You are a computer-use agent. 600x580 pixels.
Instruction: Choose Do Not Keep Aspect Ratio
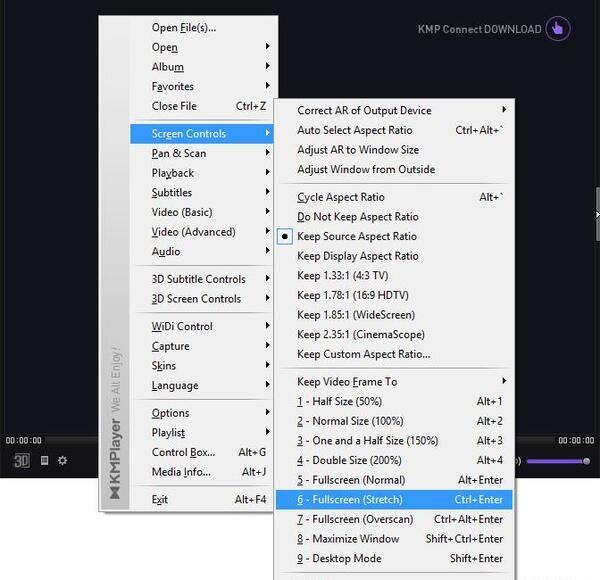click(394, 217)
